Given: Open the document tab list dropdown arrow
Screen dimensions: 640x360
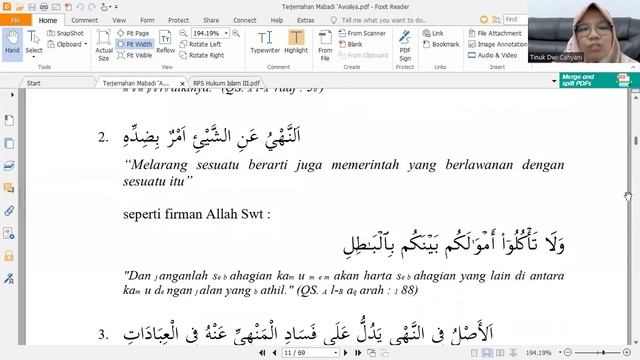Looking at the screenshot, I should click(554, 81).
